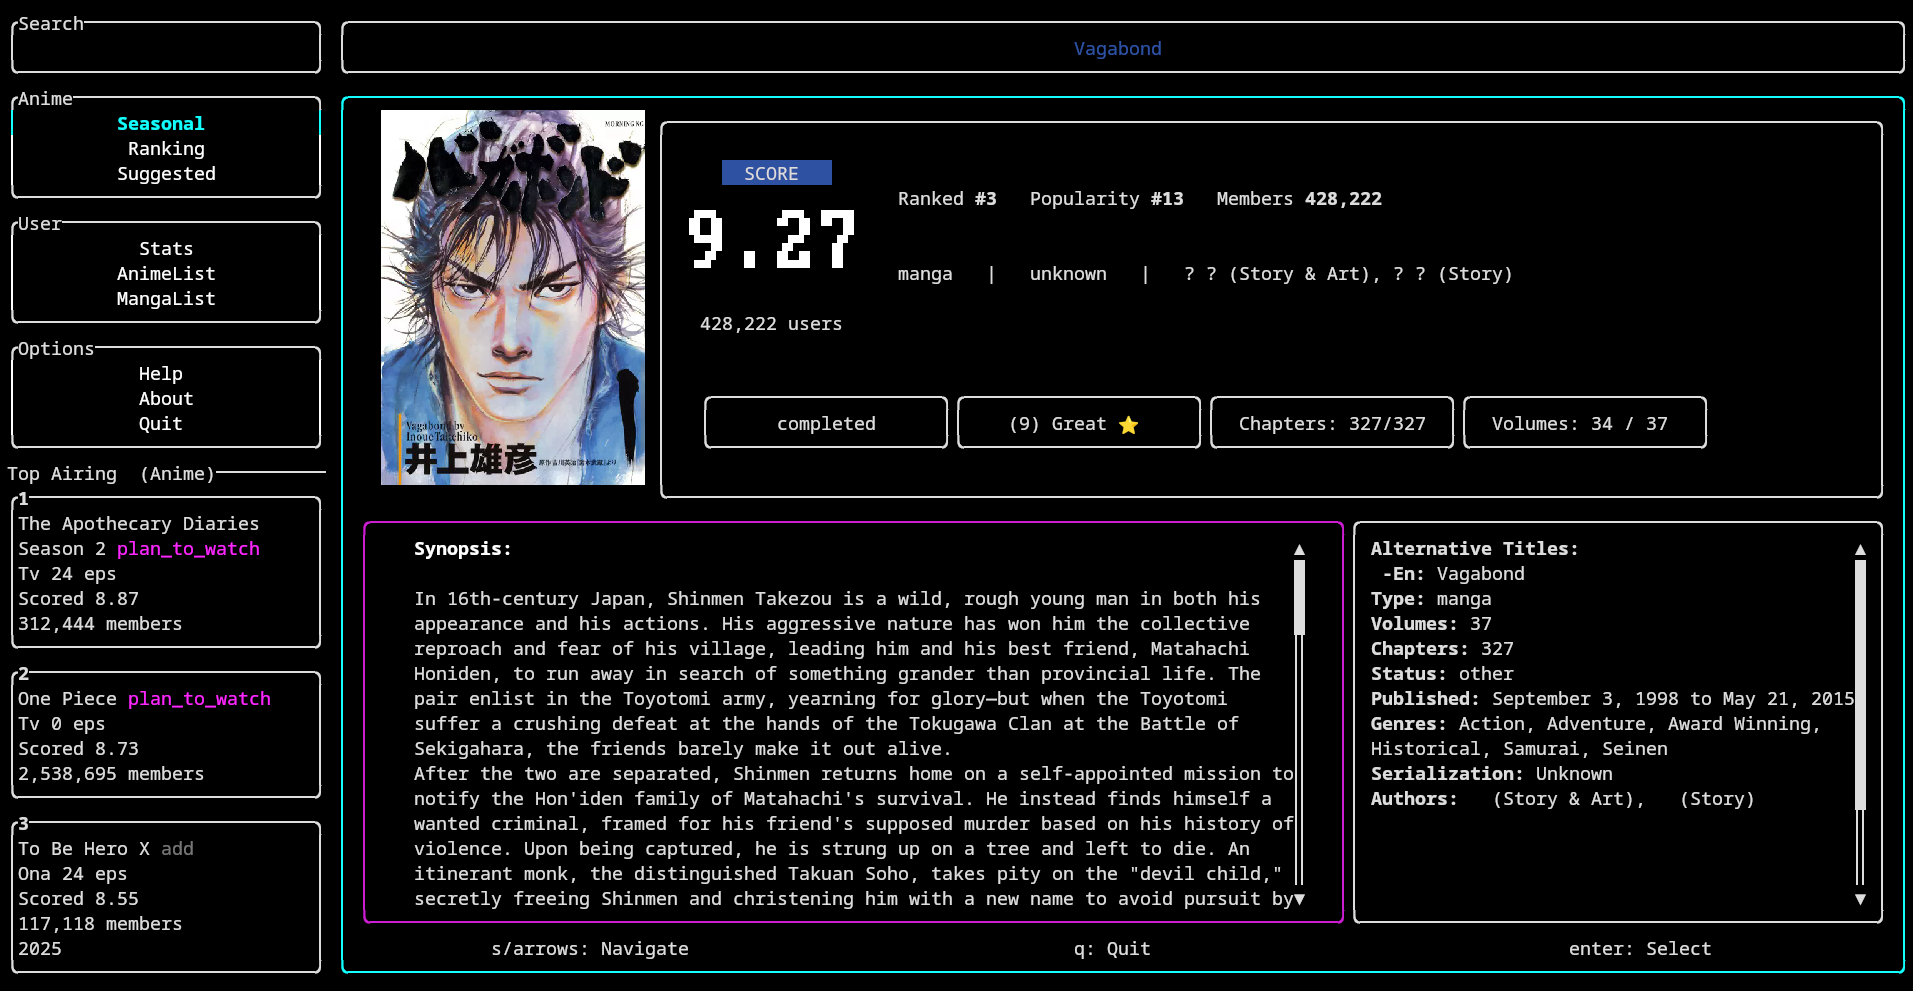
Task: Click the 9.27 score value
Action: pyautogui.click(x=772, y=240)
